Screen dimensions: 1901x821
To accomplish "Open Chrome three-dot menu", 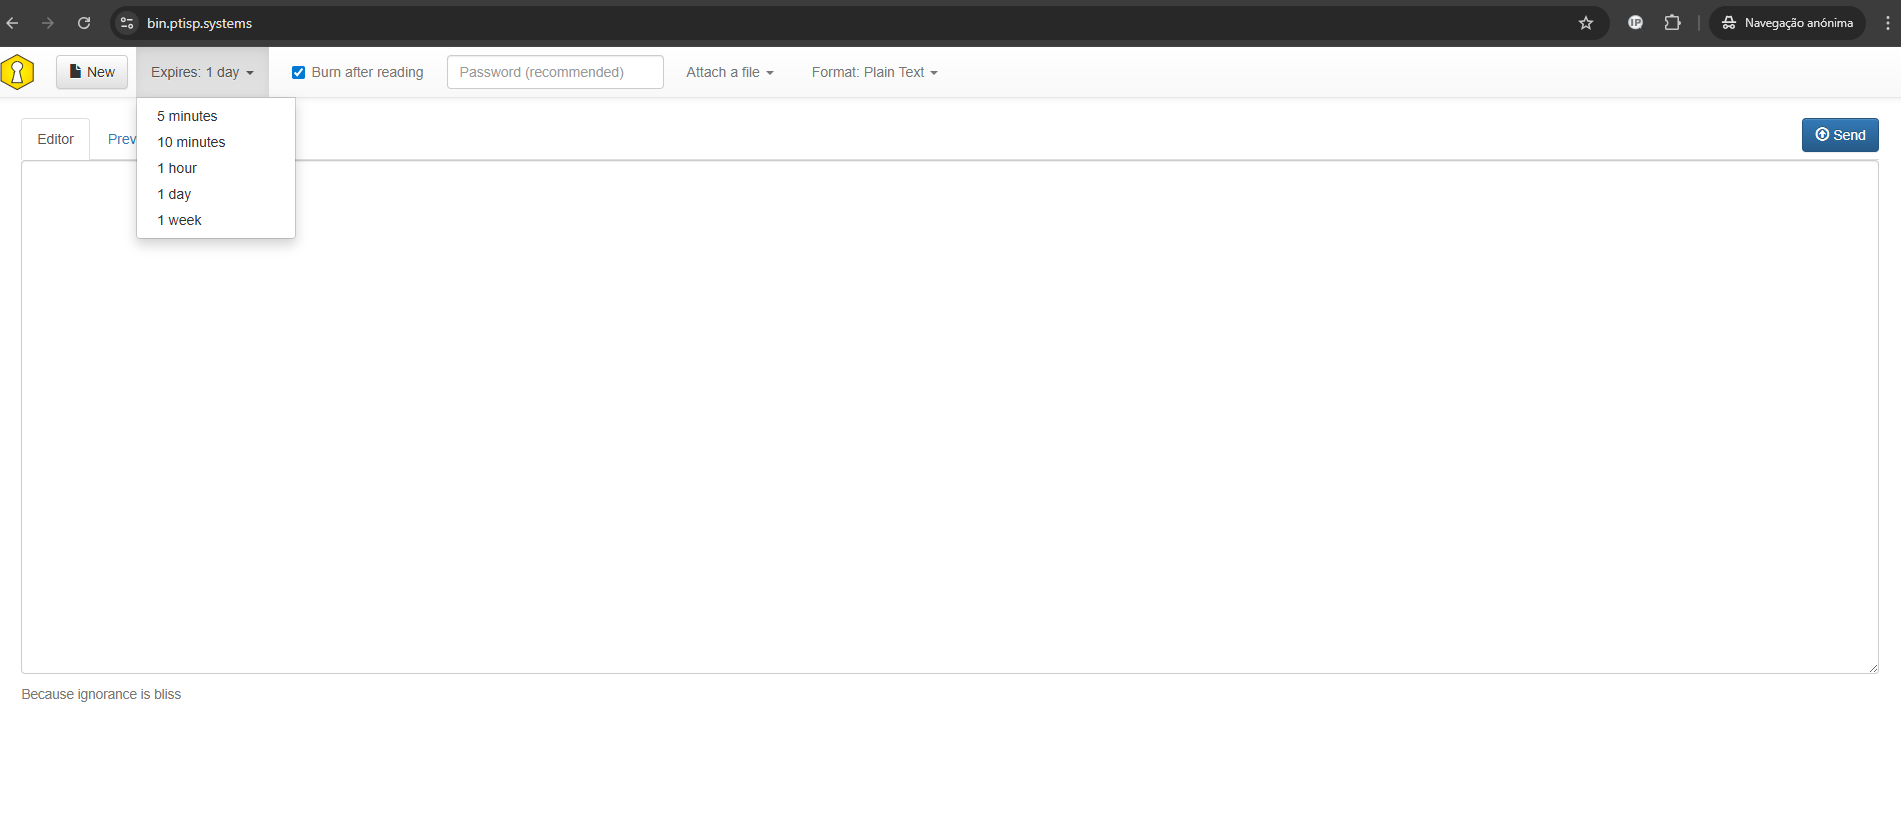I will click(1888, 23).
